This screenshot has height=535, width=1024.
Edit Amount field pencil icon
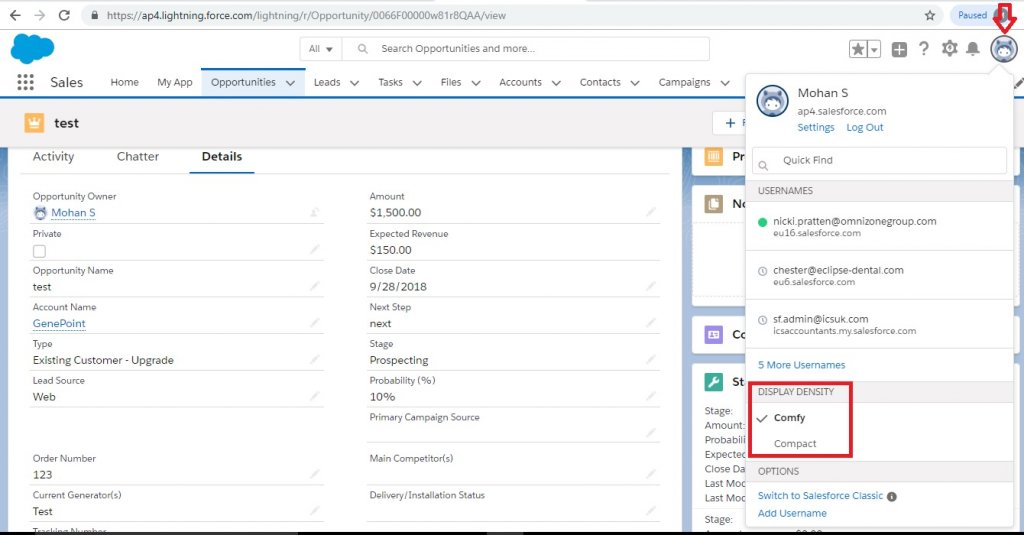[x=651, y=212]
